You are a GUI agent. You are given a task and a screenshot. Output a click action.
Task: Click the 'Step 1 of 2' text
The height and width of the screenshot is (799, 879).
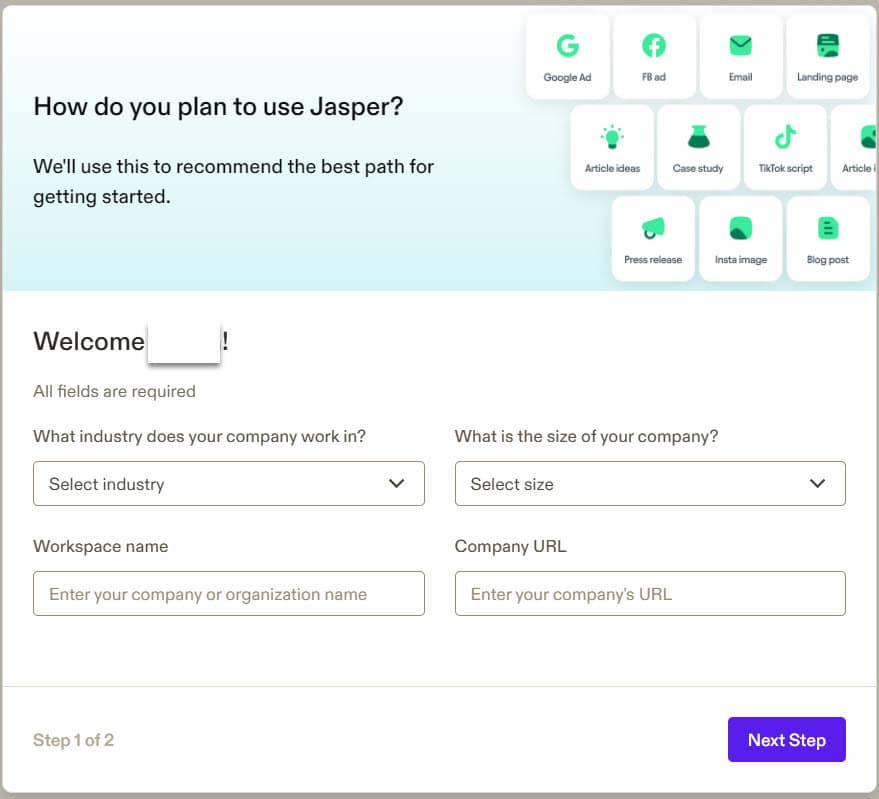point(73,740)
